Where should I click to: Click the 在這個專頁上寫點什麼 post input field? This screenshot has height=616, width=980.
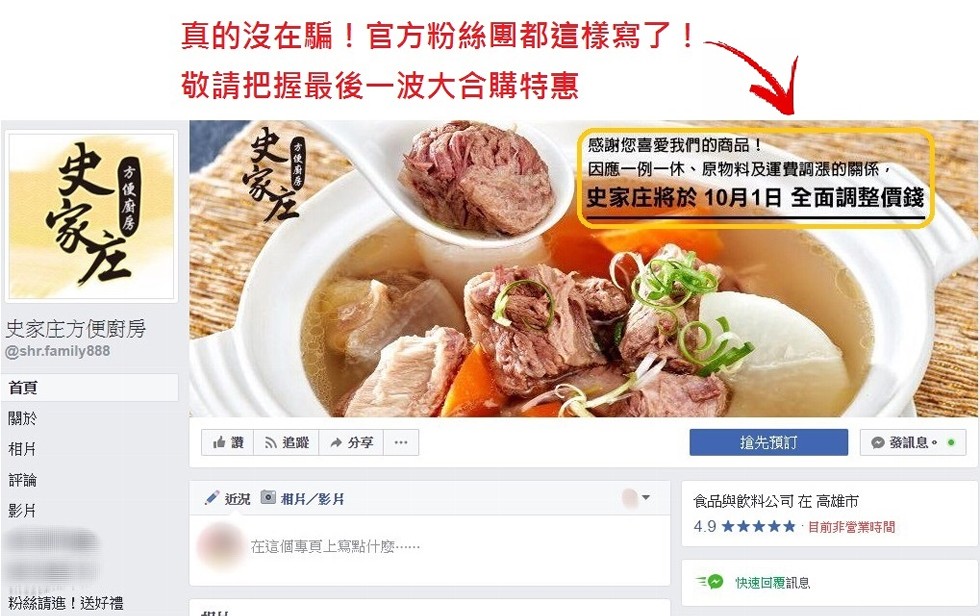click(x=335, y=547)
